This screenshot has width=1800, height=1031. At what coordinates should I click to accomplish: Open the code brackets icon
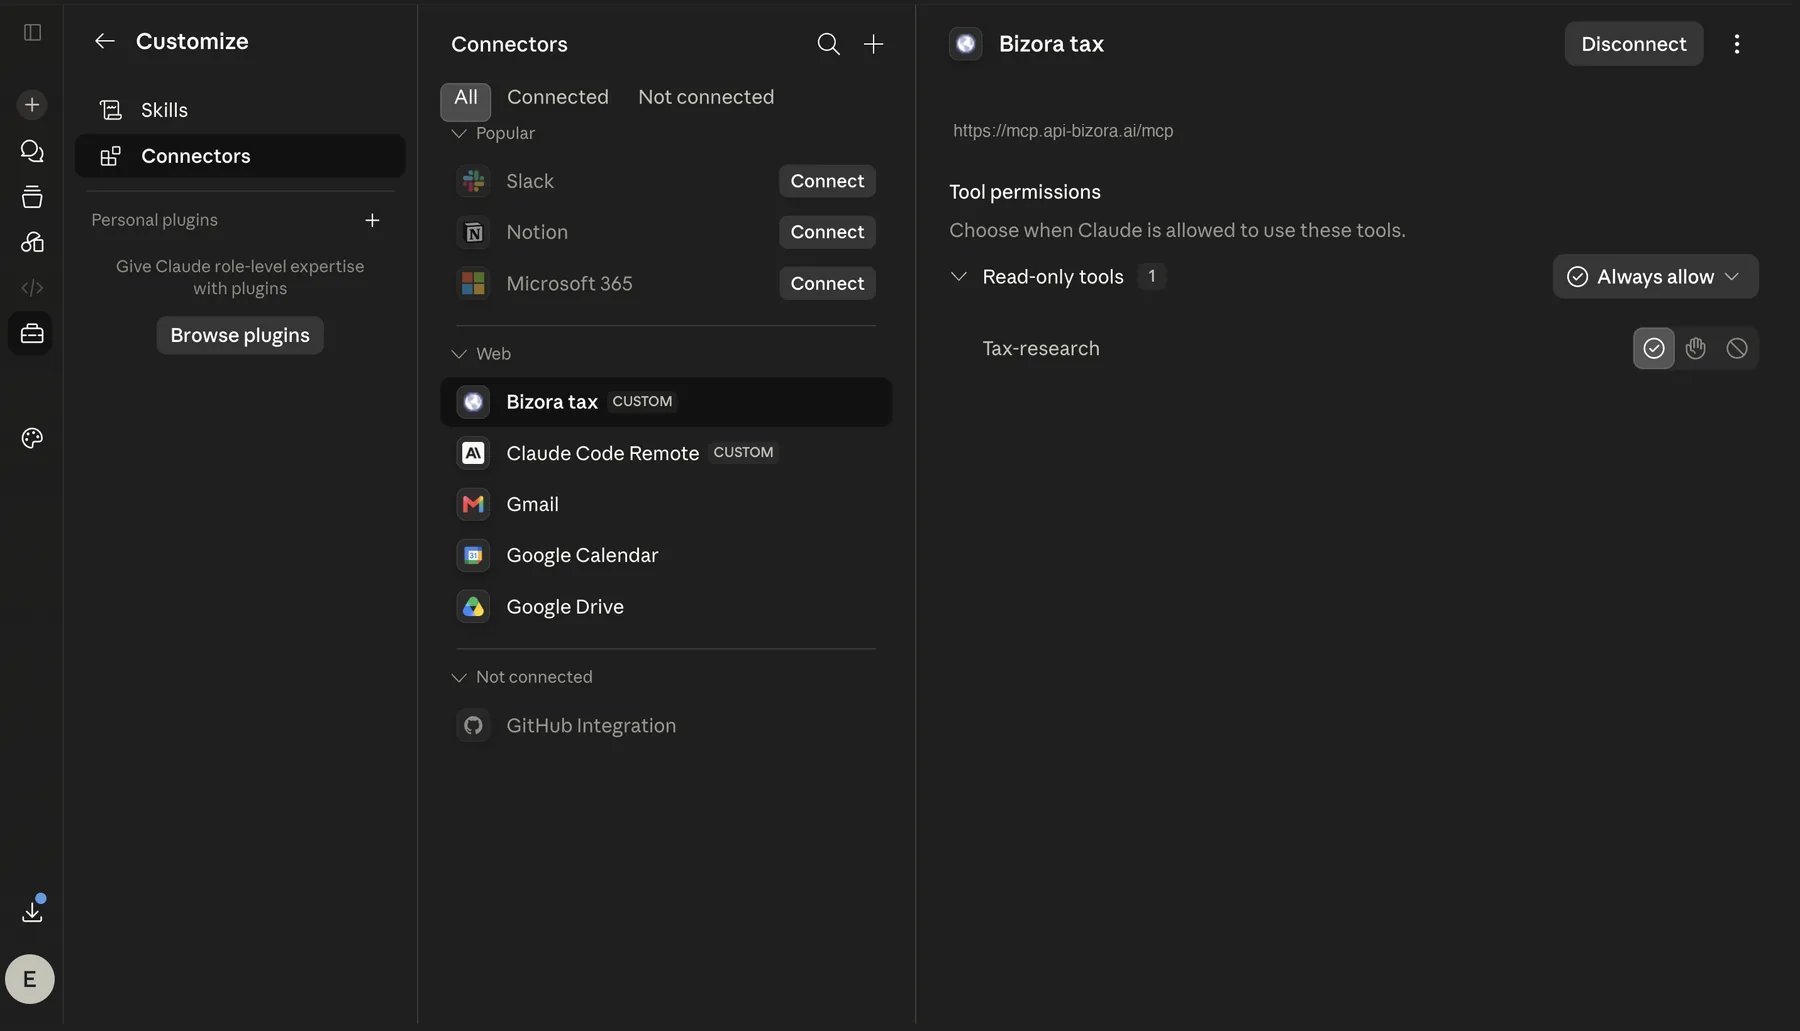point(32,288)
